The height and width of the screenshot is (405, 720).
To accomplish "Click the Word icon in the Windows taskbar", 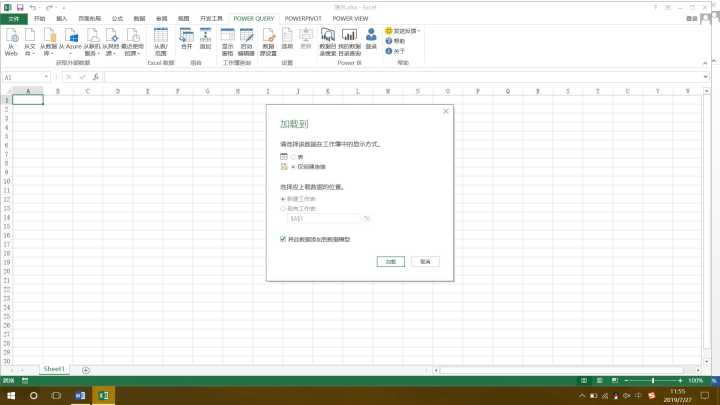I will point(80,396).
